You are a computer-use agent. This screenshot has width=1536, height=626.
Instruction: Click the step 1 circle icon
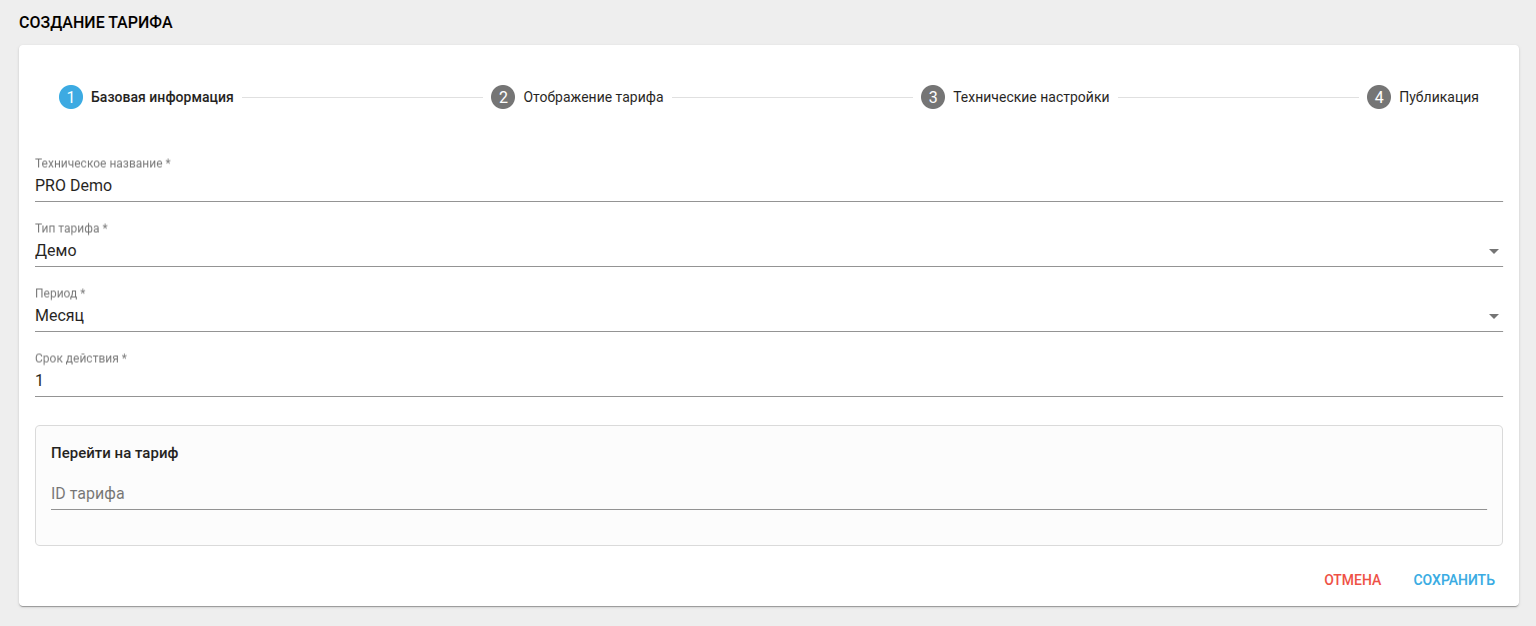point(71,97)
